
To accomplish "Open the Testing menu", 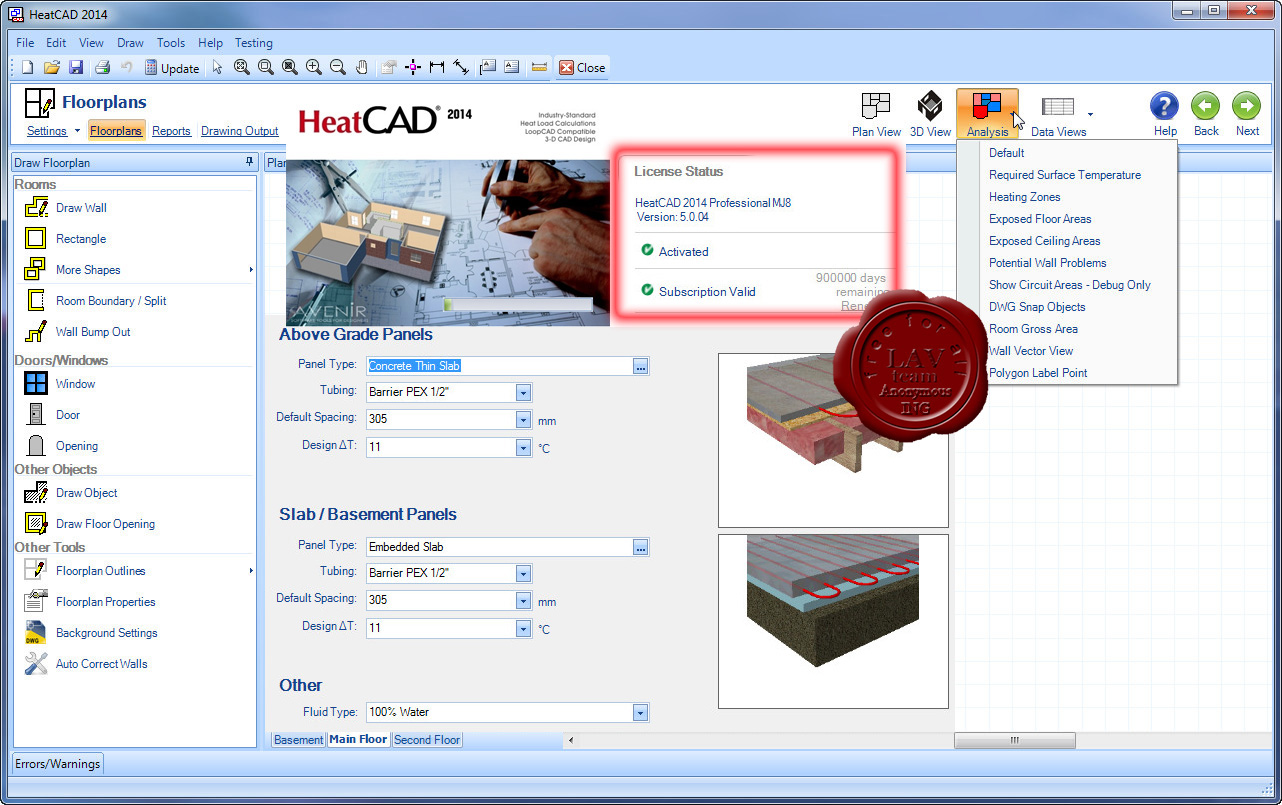I will (254, 43).
